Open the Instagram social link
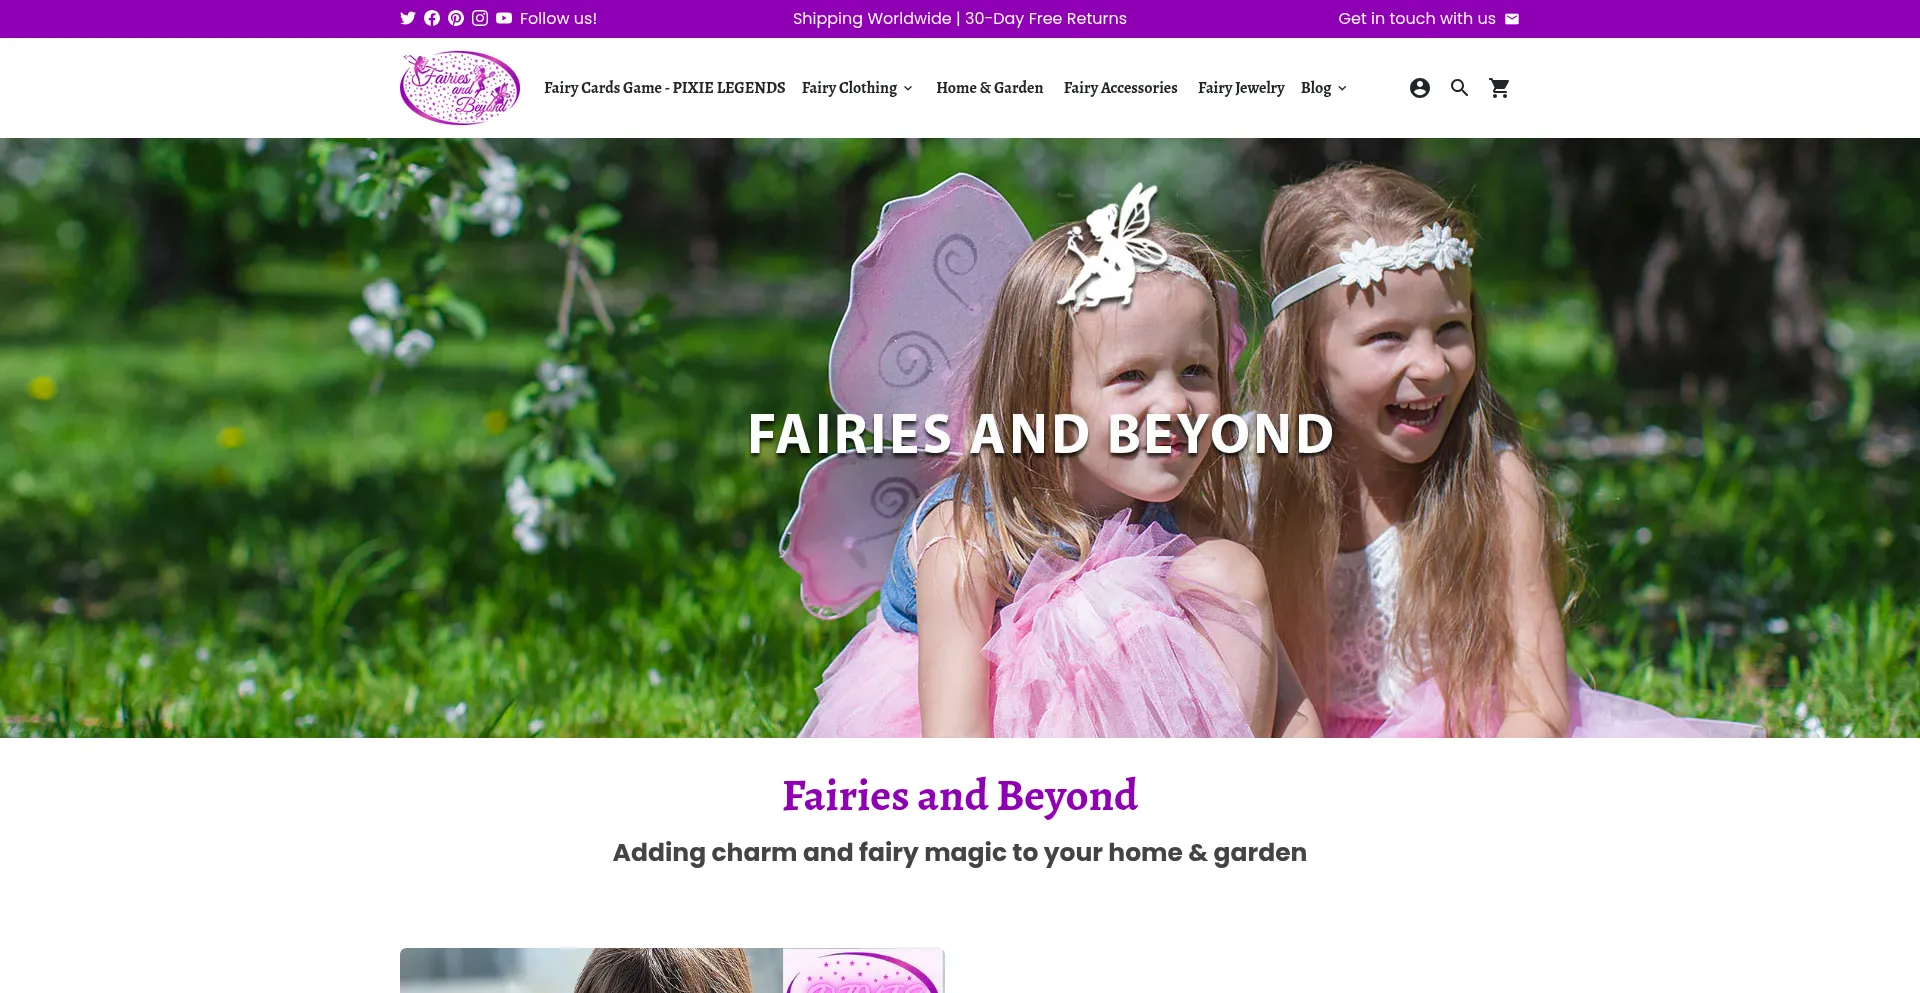 pyautogui.click(x=480, y=18)
